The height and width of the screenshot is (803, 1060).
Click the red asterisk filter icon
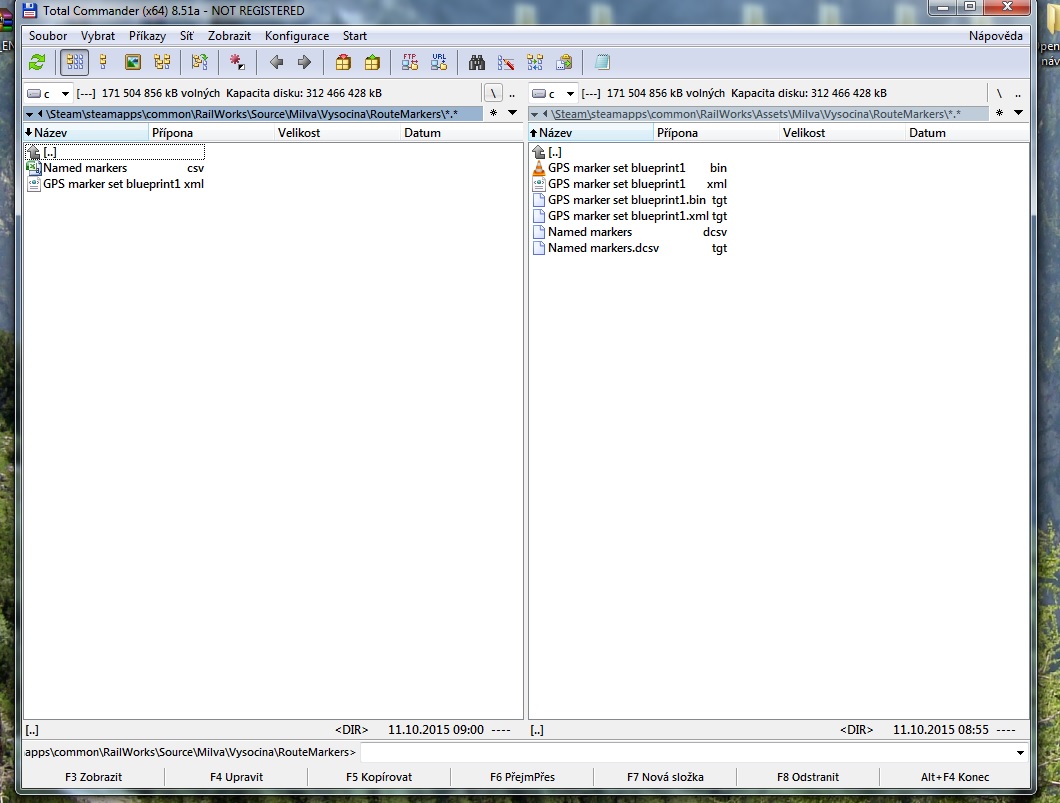coord(237,63)
